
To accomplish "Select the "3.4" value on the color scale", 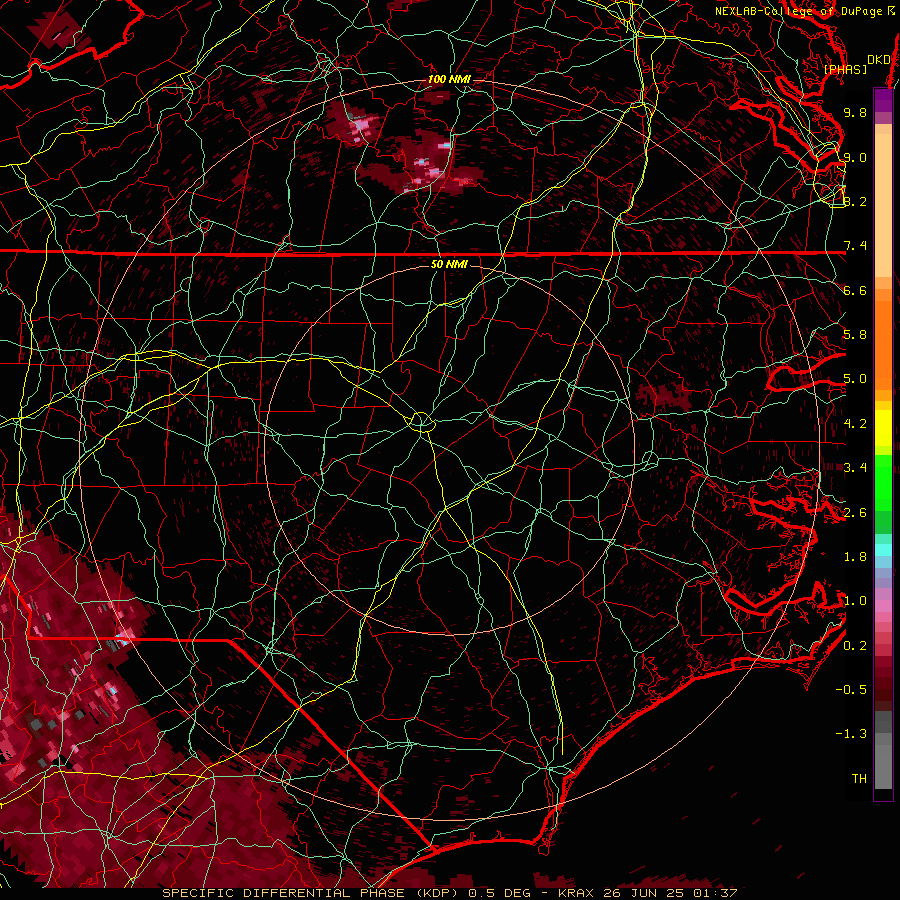I will coord(855,468).
